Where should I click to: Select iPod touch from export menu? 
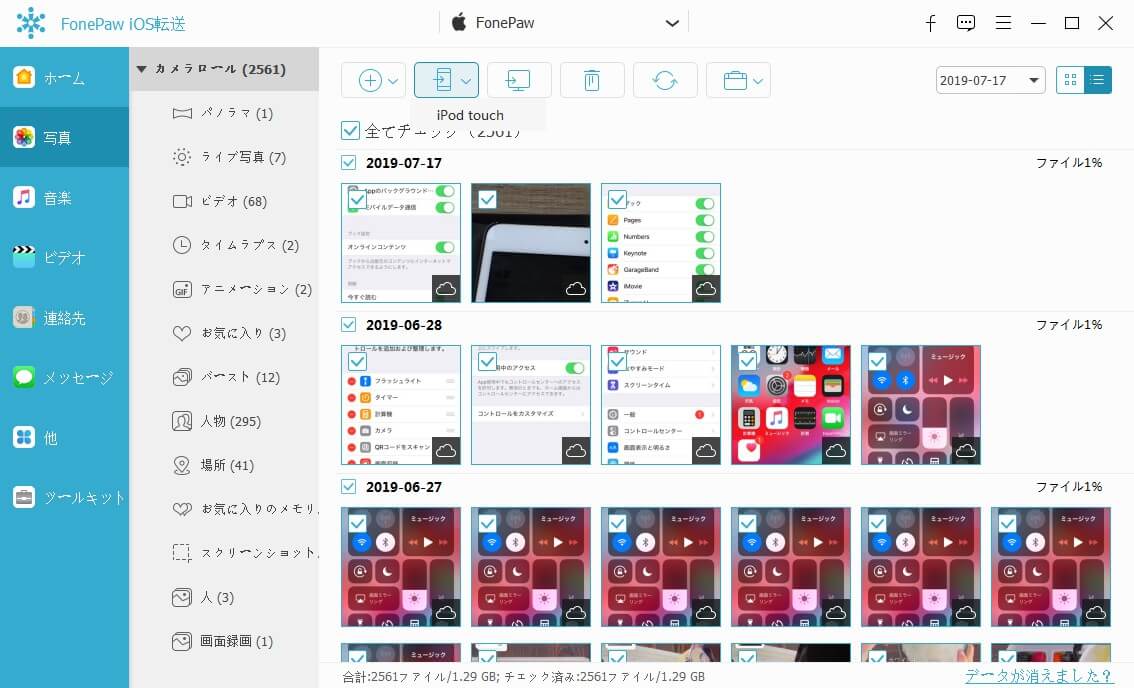[x=470, y=115]
